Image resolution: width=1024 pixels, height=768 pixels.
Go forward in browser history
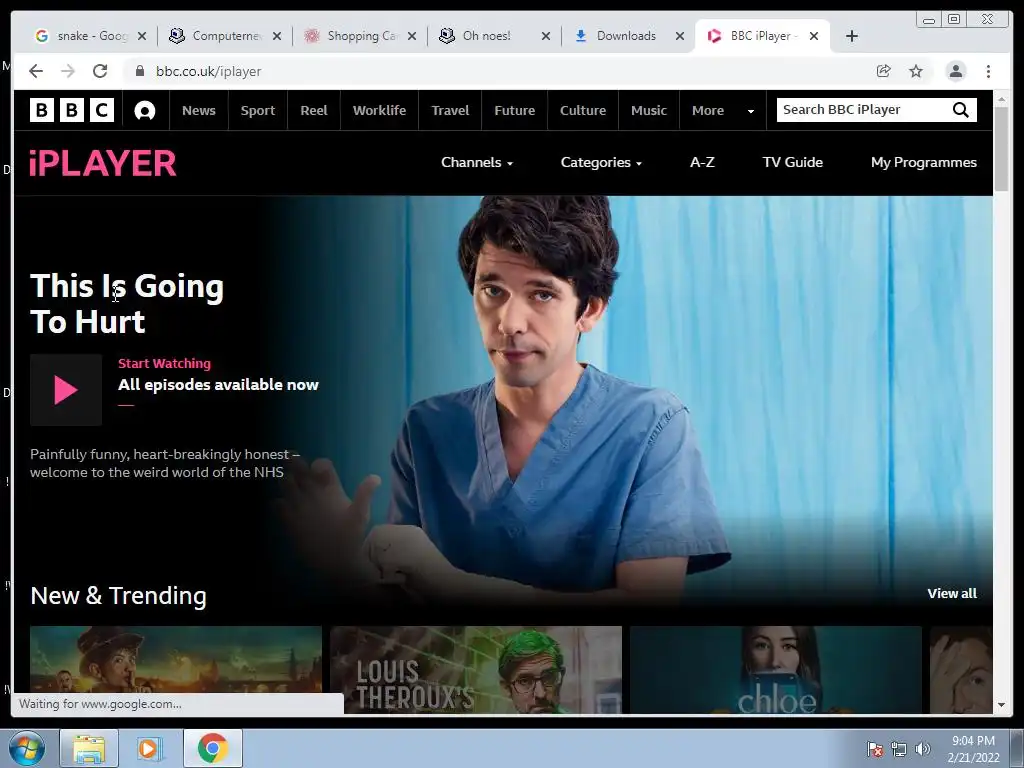pyautogui.click(x=68, y=71)
